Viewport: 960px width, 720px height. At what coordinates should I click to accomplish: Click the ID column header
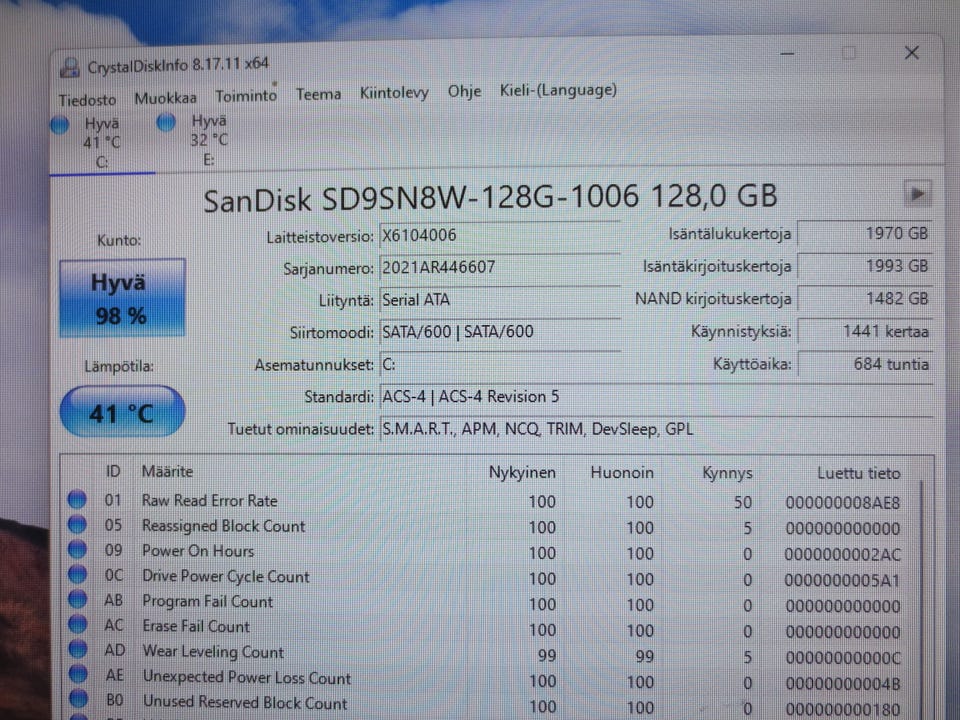point(113,471)
